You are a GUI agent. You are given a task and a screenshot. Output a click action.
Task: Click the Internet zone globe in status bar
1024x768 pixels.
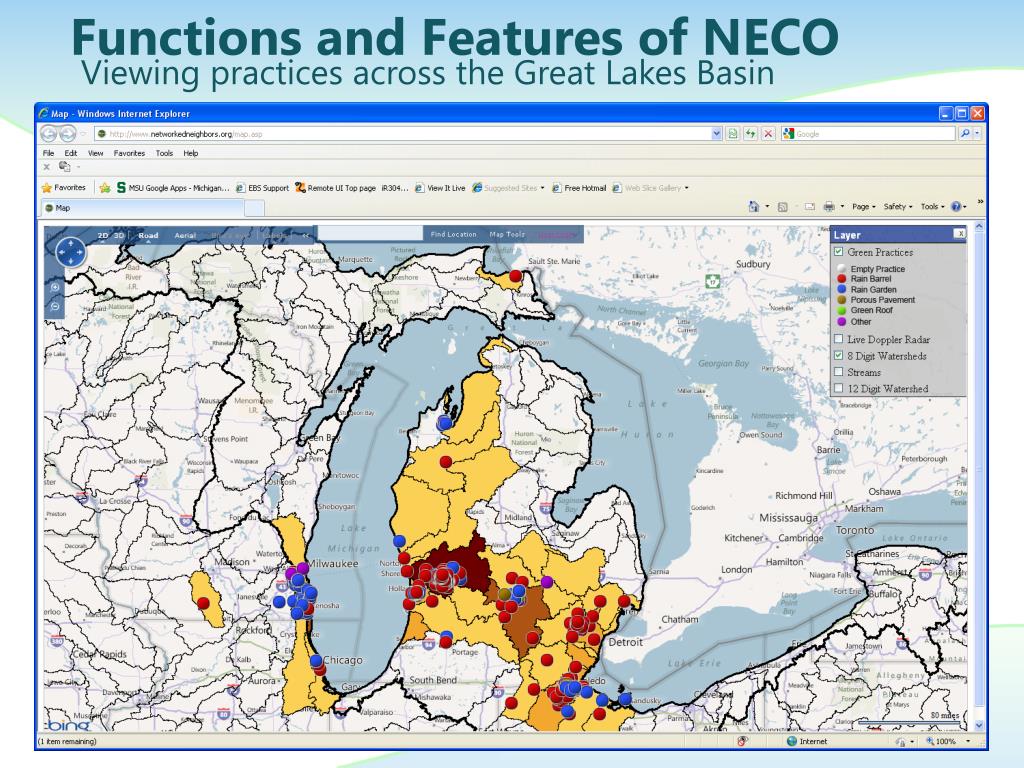pyautogui.click(x=792, y=741)
